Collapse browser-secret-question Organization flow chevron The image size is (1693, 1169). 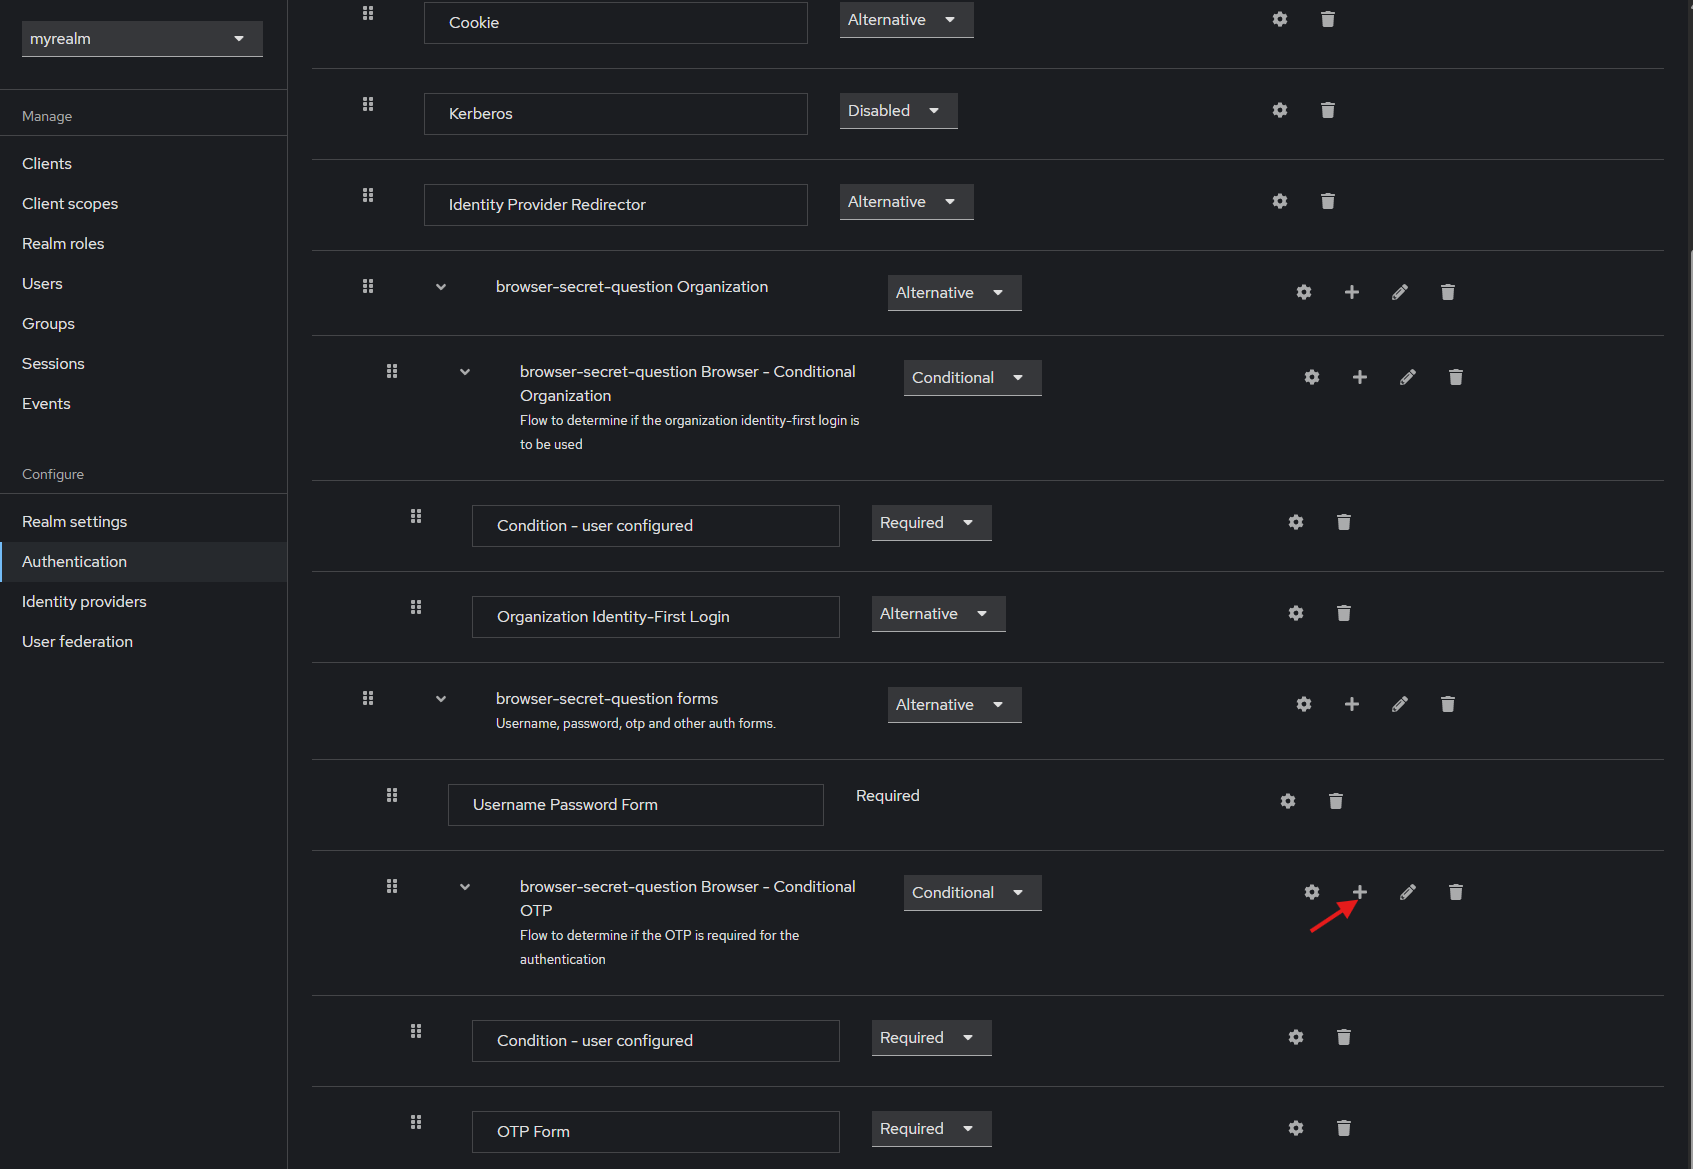click(441, 287)
